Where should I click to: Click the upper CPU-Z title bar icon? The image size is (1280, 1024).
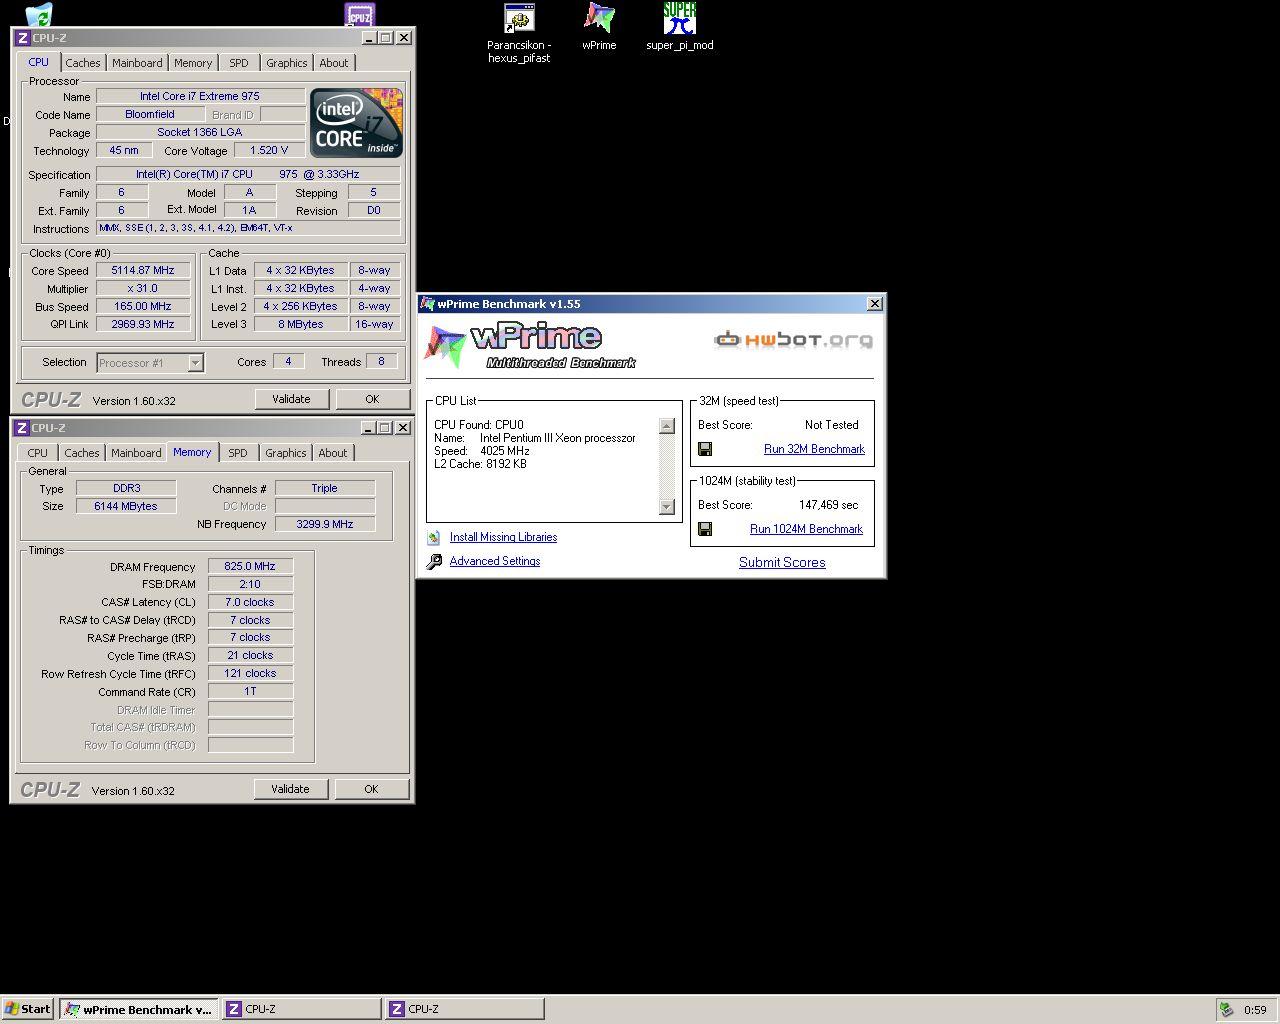22,38
